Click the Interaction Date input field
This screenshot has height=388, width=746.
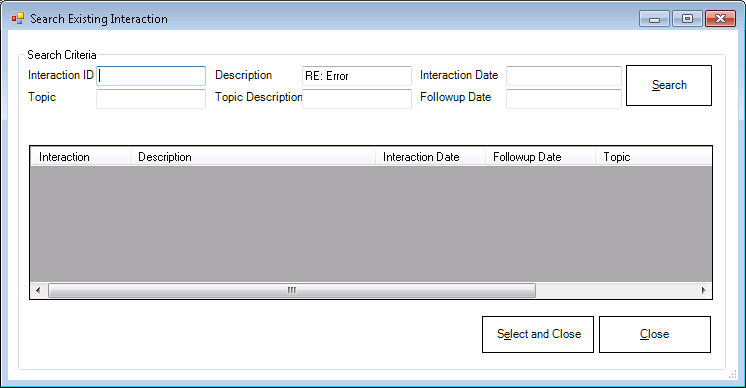pos(564,76)
